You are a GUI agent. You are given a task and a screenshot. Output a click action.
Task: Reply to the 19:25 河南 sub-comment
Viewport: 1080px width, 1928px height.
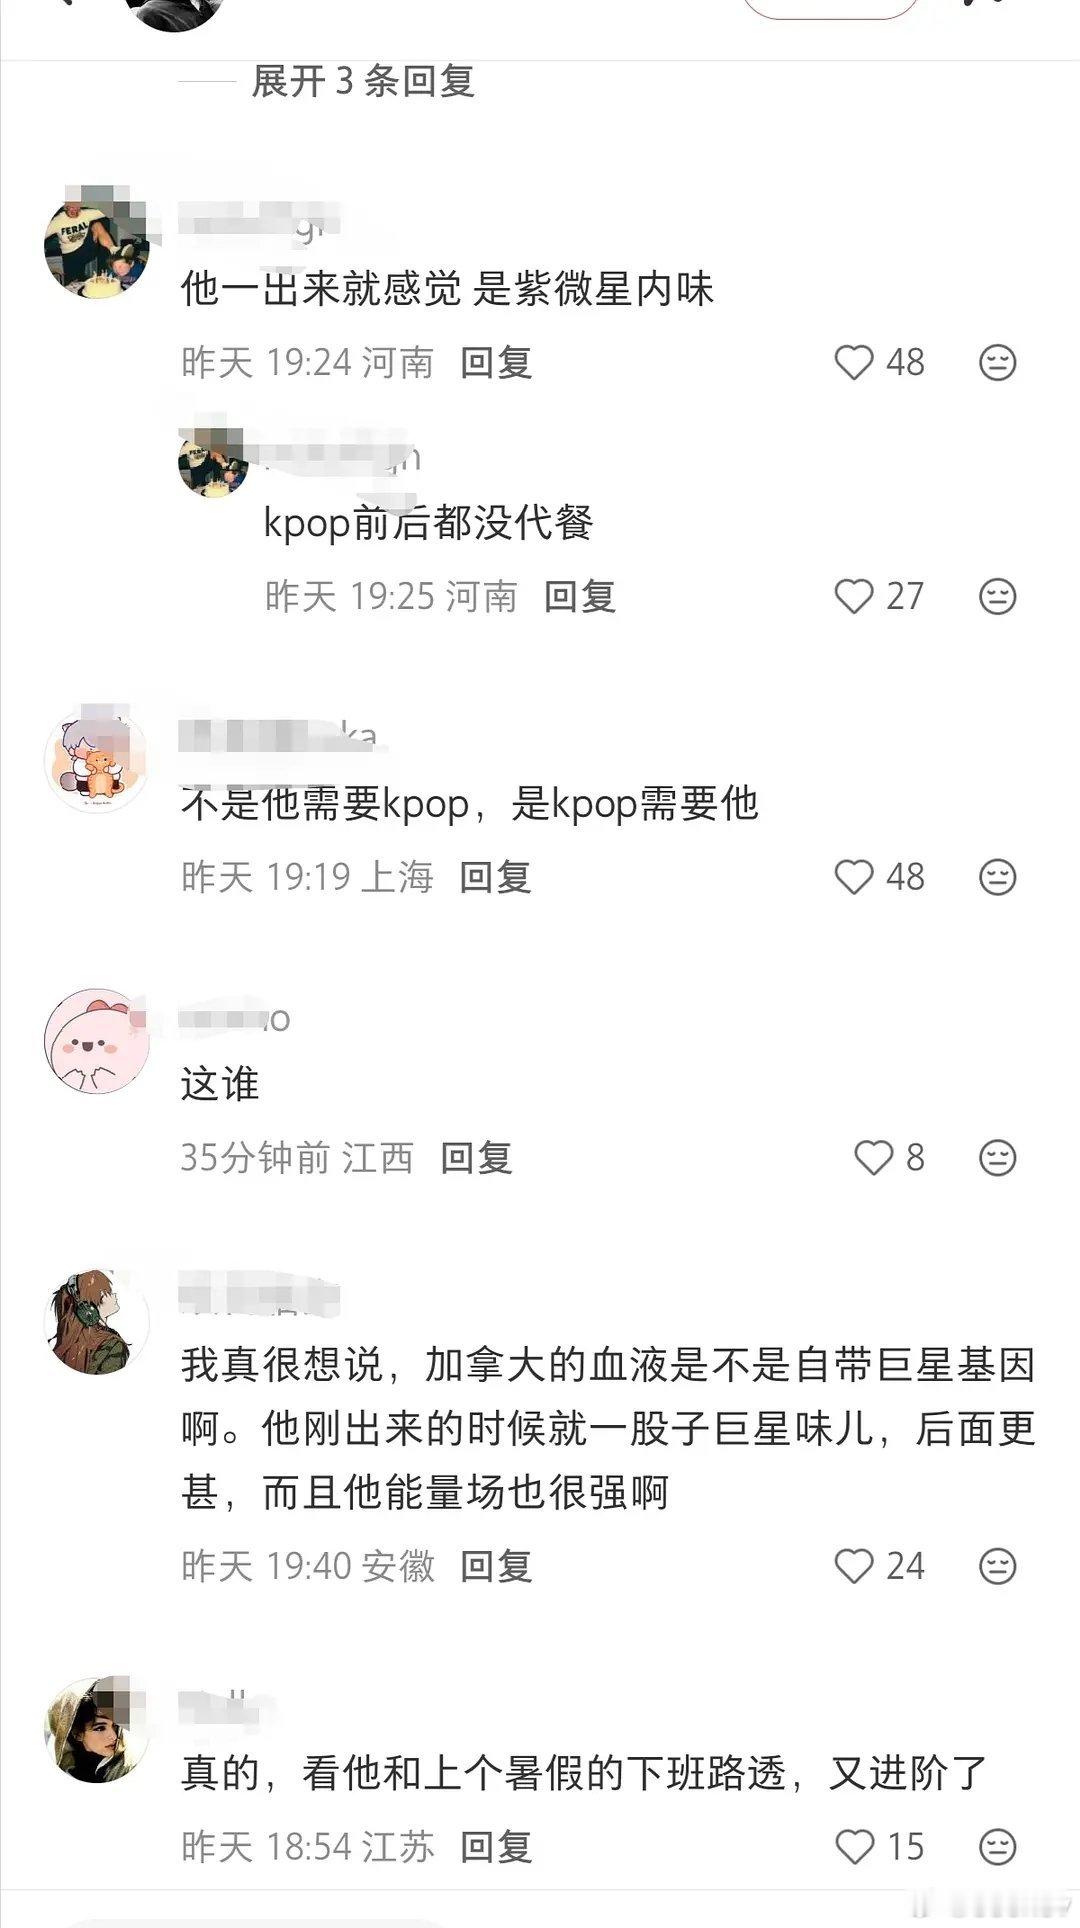(x=580, y=596)
